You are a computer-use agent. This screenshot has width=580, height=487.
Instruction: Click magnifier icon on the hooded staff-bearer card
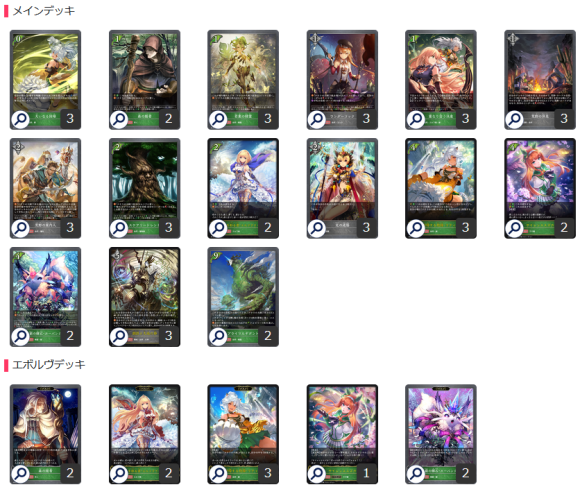(119, 119)
